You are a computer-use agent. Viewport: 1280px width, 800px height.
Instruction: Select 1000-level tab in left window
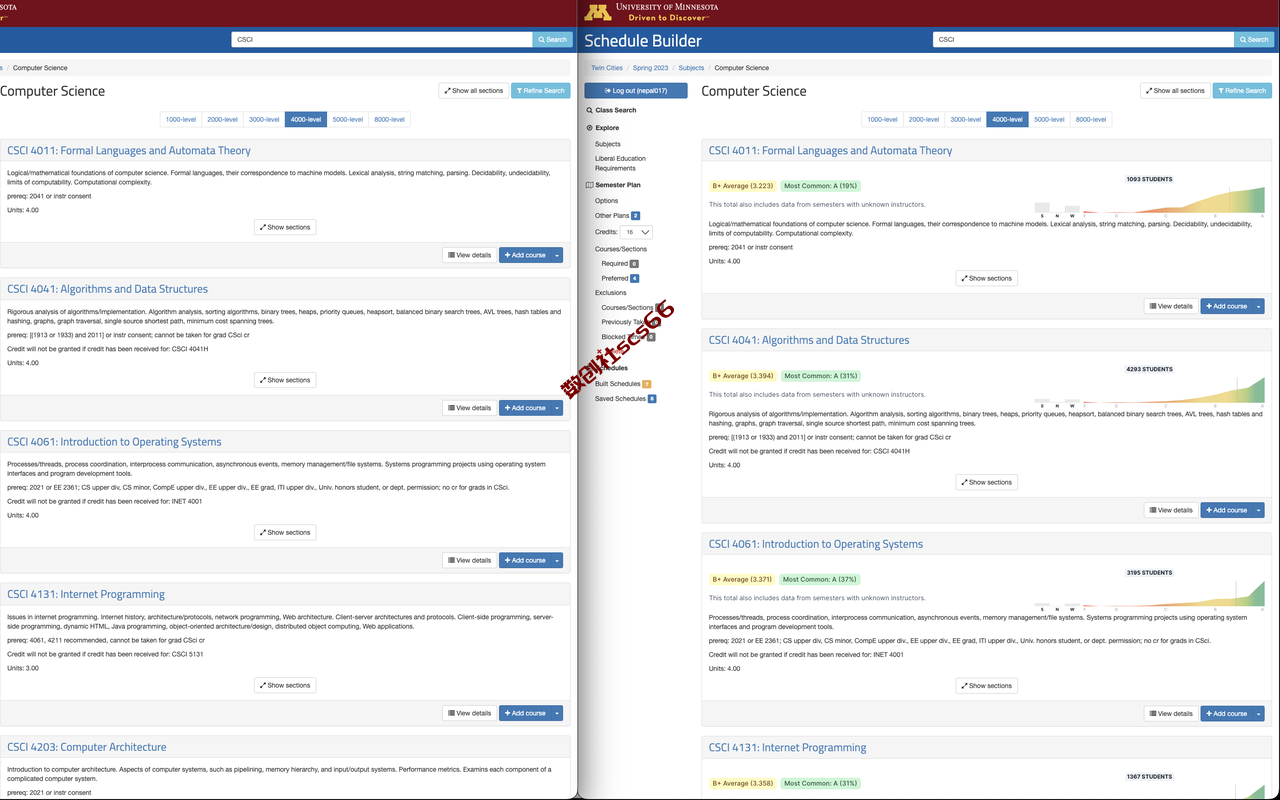coord(181,119)
